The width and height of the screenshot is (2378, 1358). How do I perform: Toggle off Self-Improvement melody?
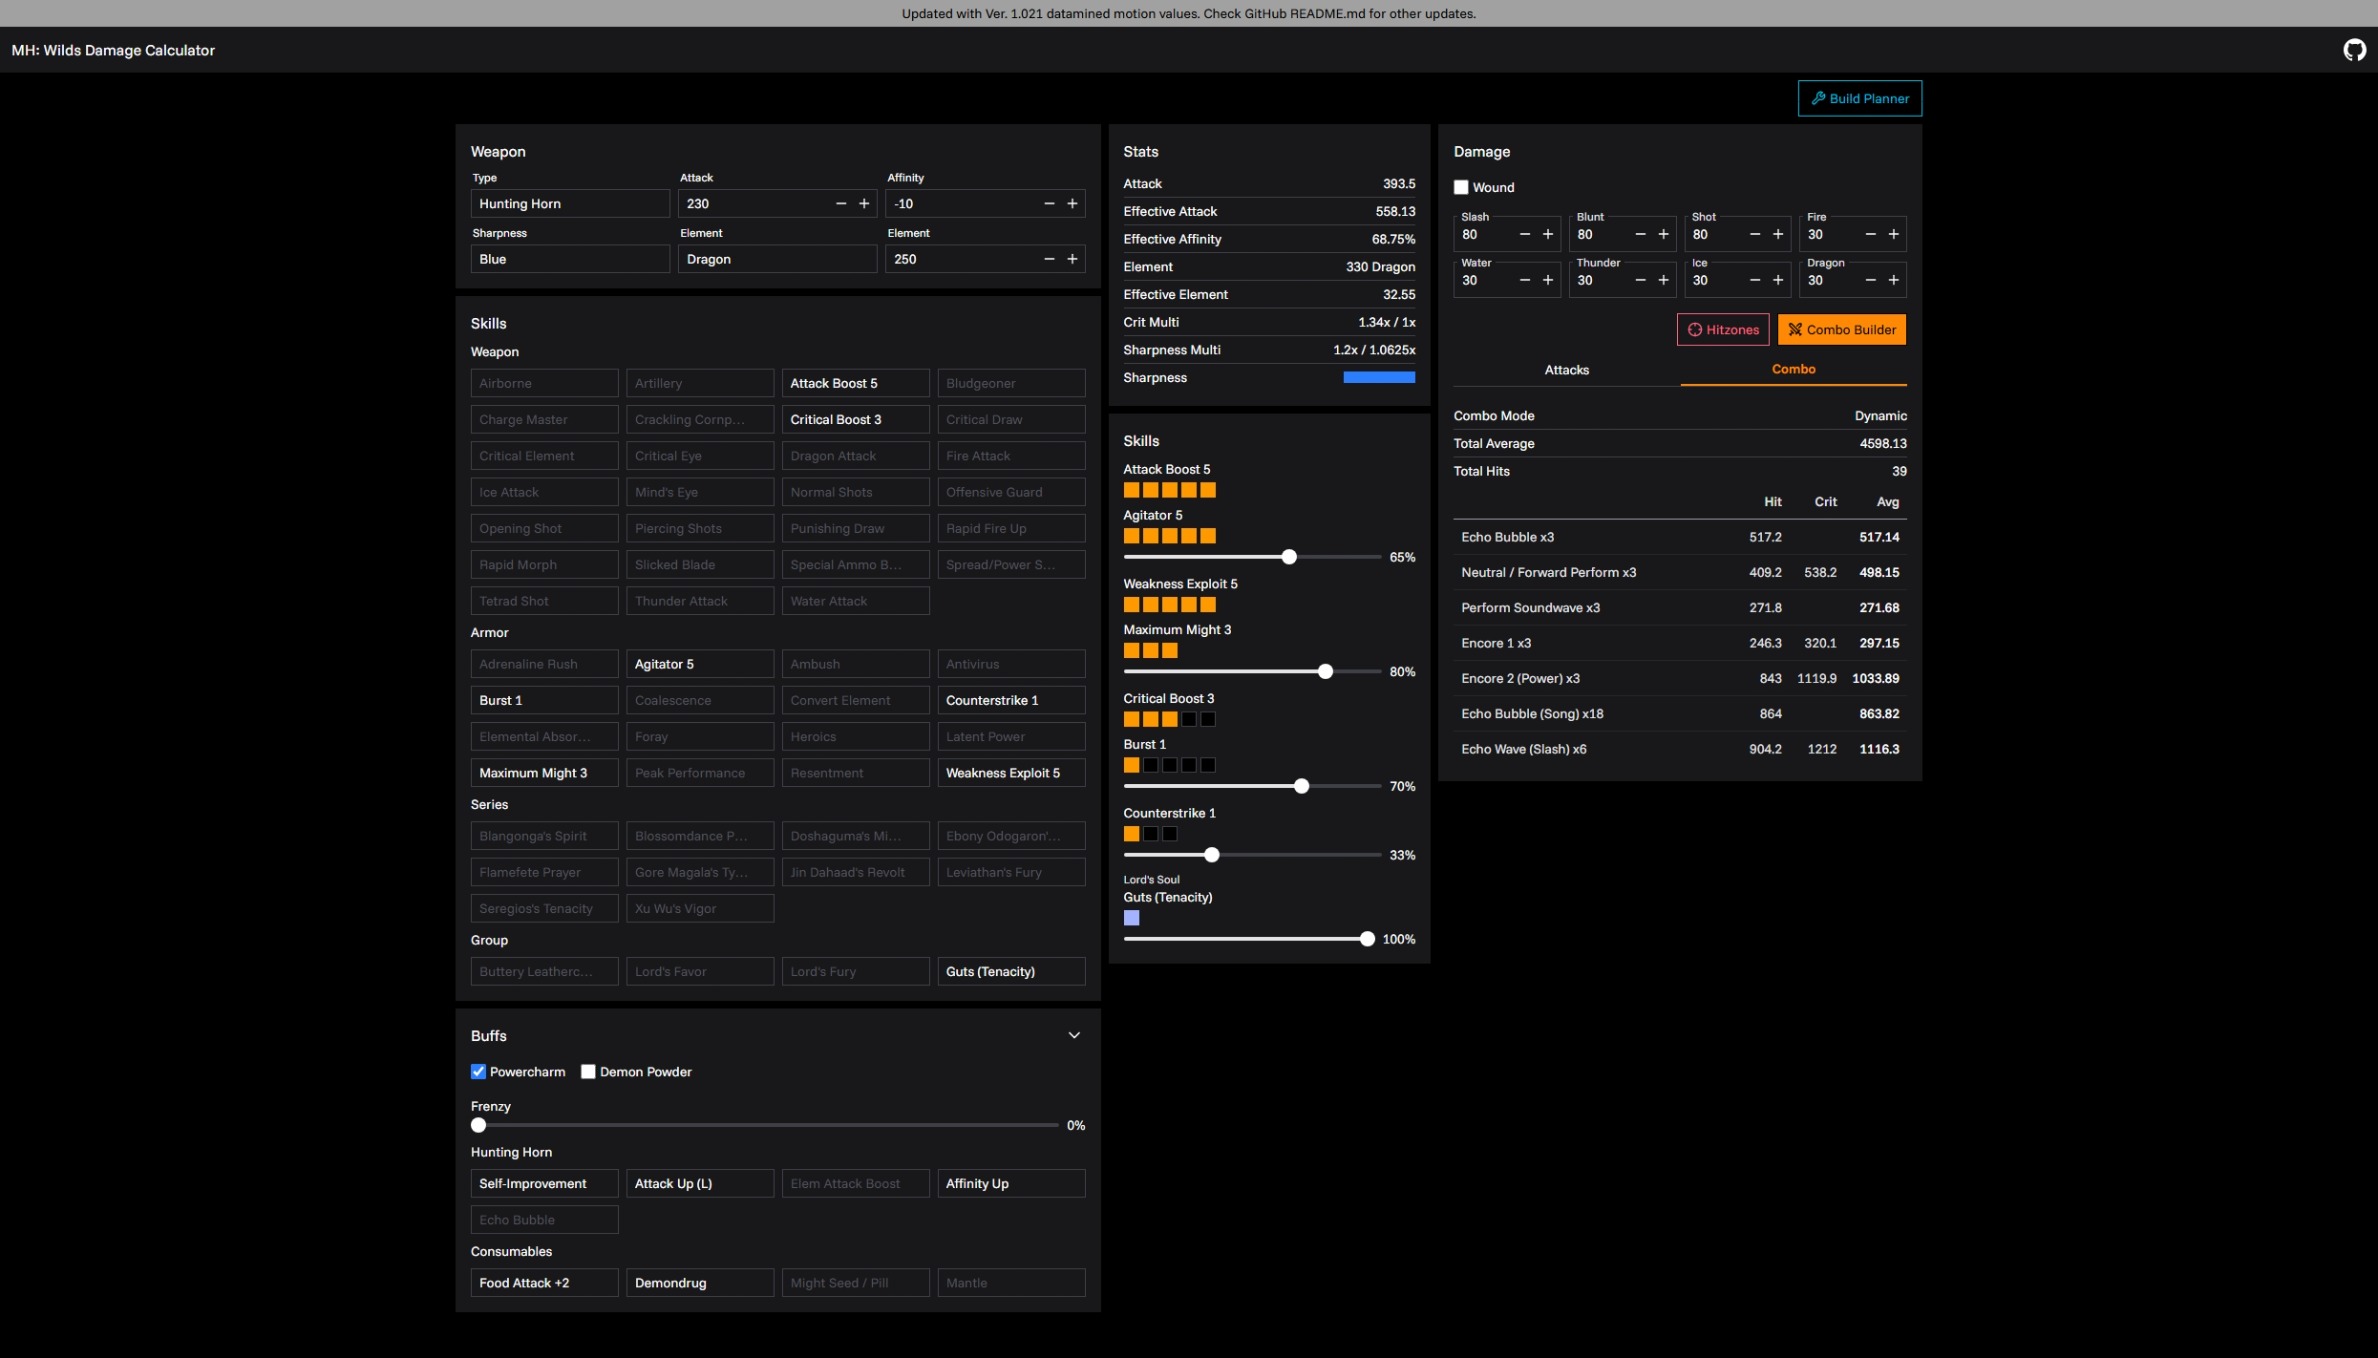pos(544,1183)
